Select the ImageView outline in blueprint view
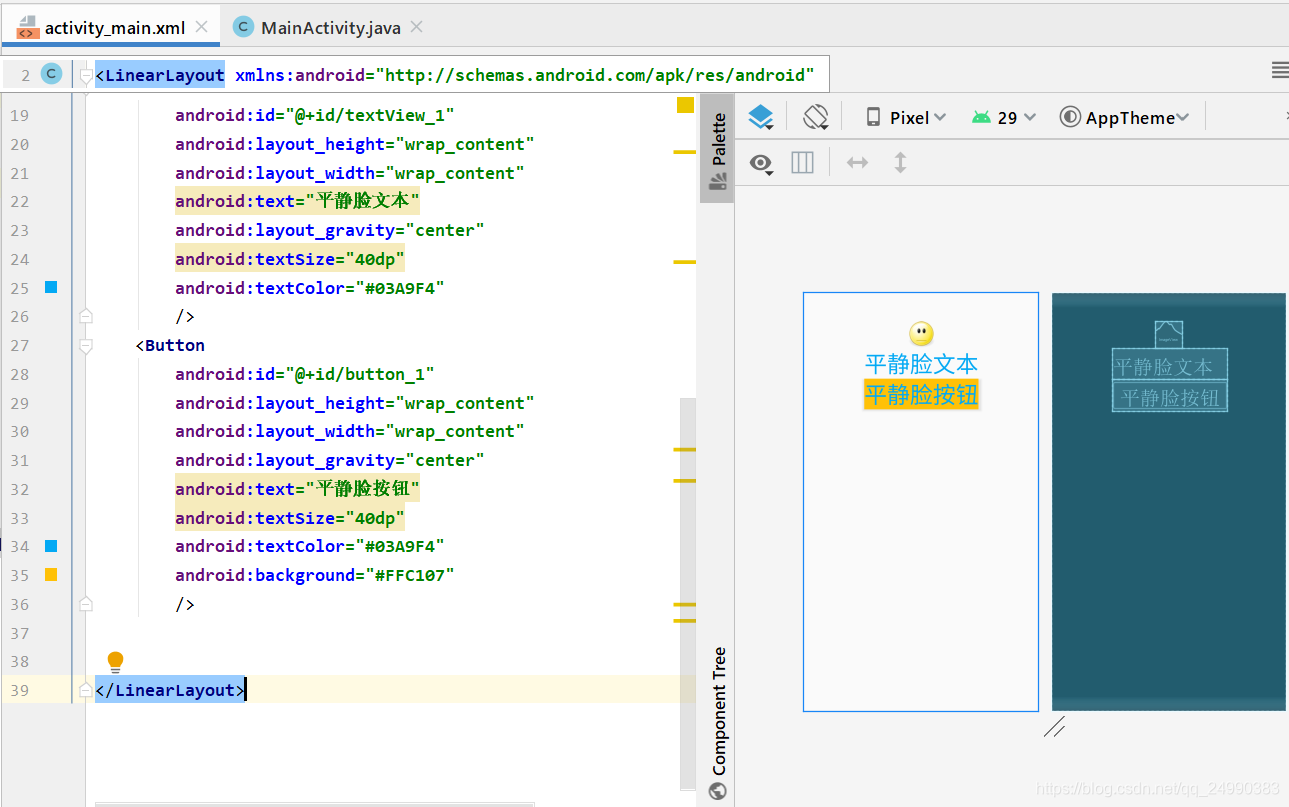Viewport: 1289px width, 807px height. pos(1169,334)
